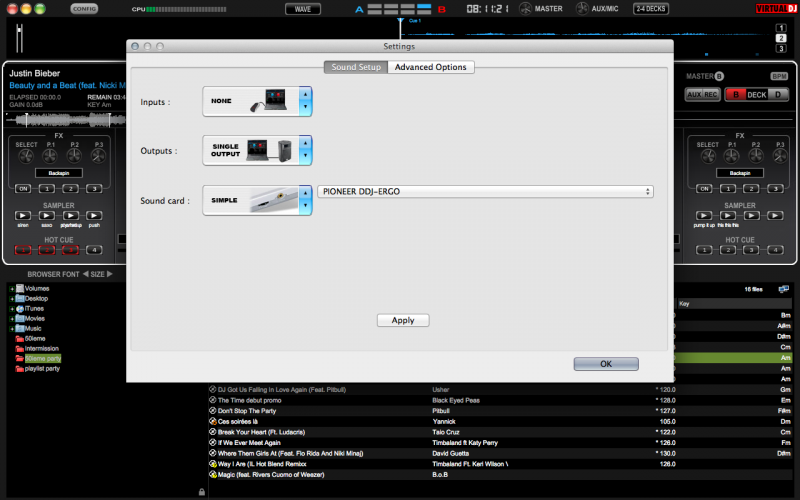Click the master headphone icon in top bar
The width and height of the screenshot is (800, 500).
pyautogui.click(x=526, y=9)
